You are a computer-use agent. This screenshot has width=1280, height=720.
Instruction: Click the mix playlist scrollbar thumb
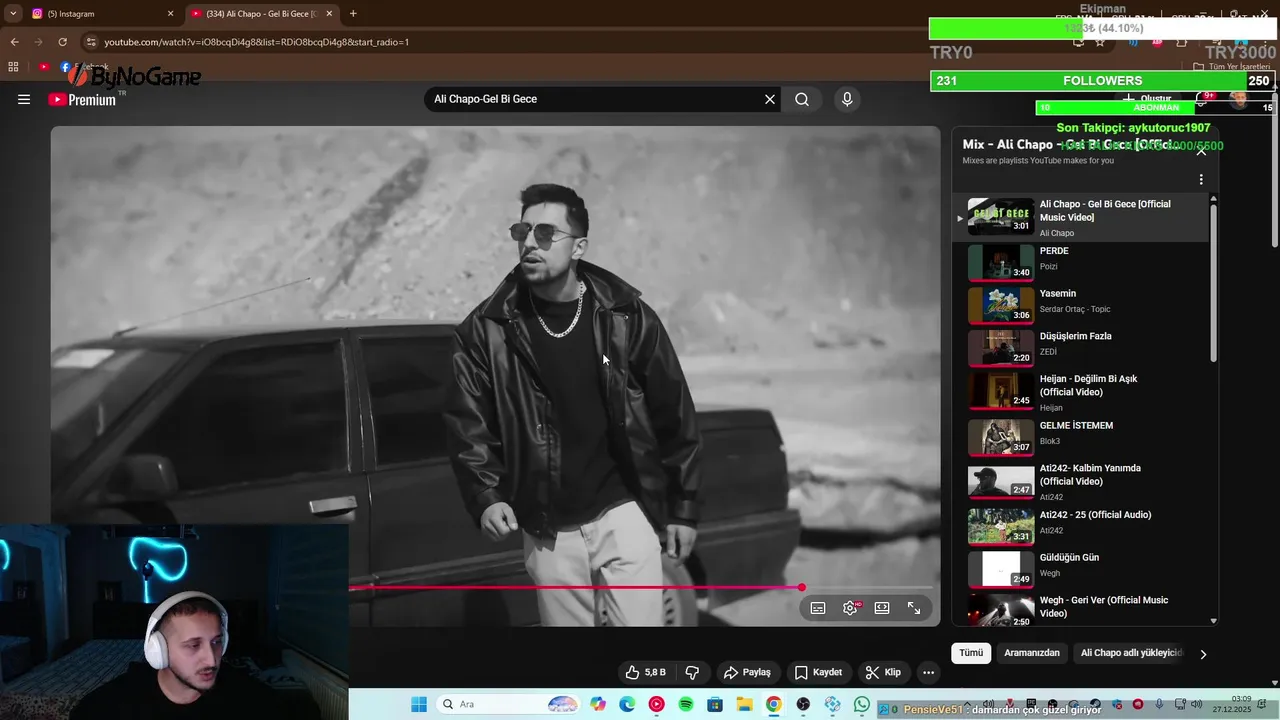(x=1214, y=282)
